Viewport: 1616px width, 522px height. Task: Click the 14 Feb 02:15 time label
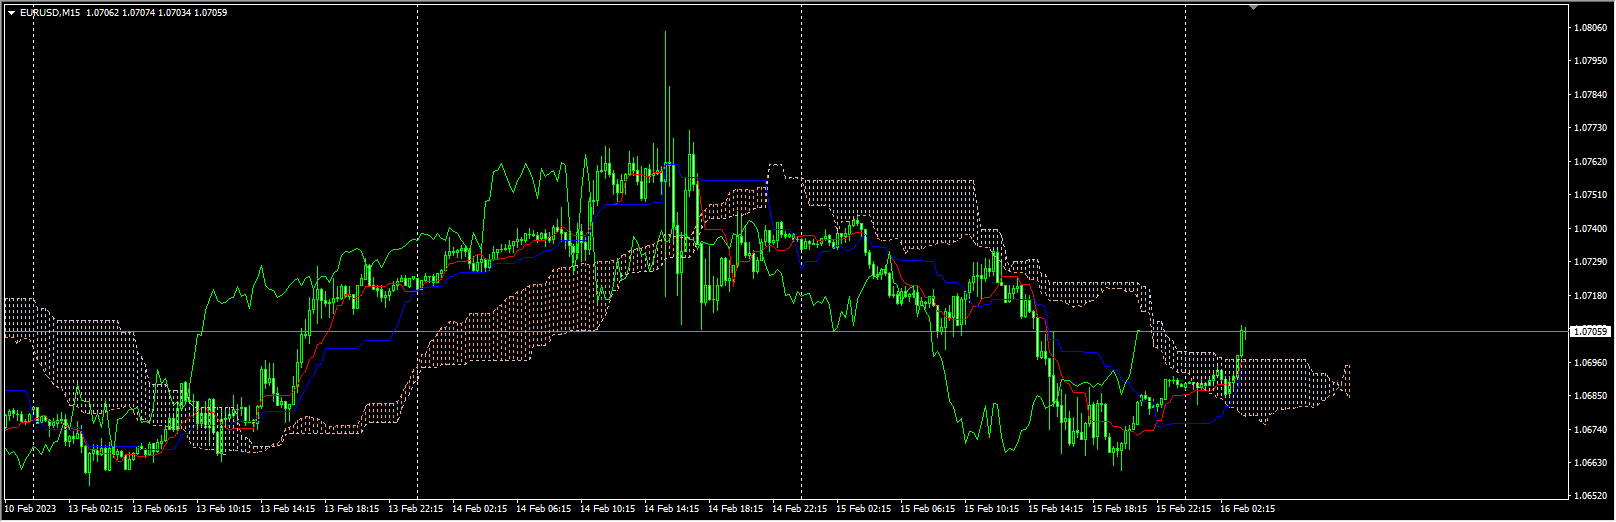pyautogui.click(x=480, y=509)
